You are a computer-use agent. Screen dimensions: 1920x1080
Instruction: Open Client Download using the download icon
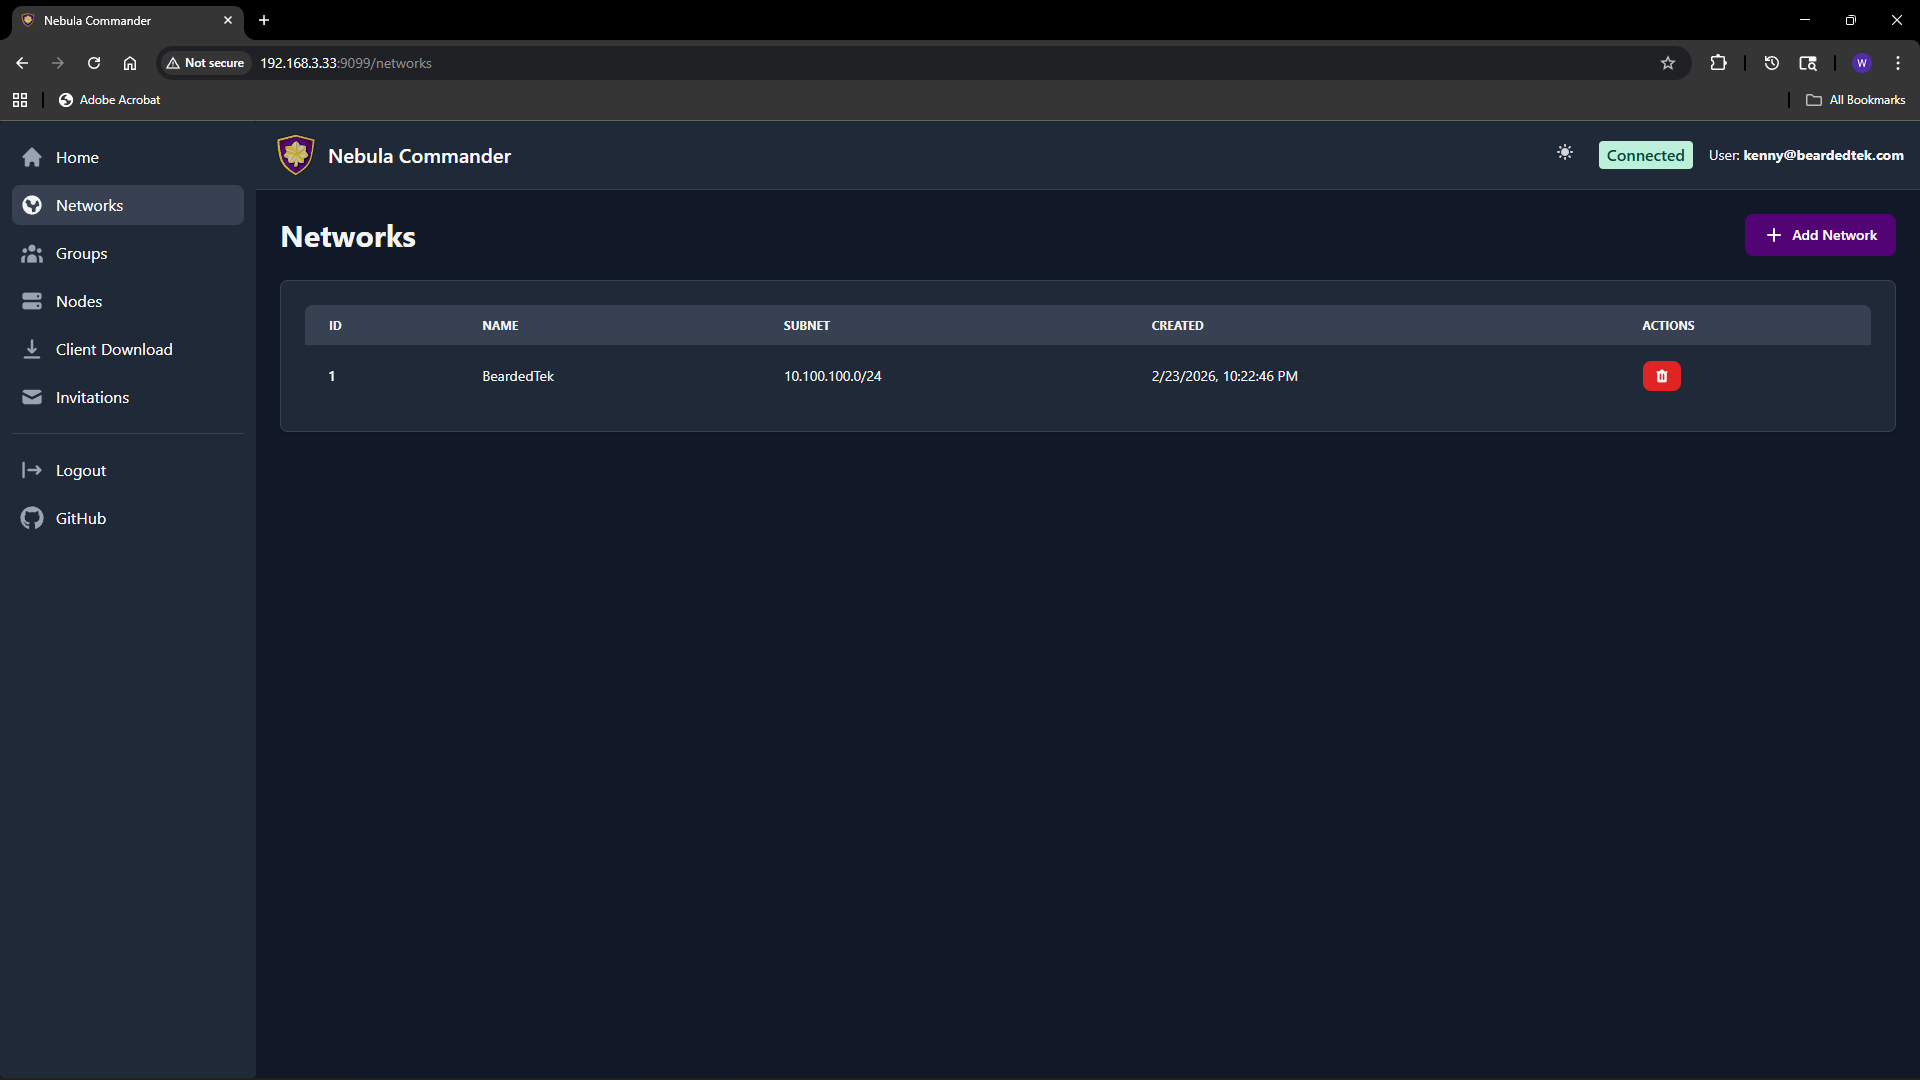[x=32, y=349]
